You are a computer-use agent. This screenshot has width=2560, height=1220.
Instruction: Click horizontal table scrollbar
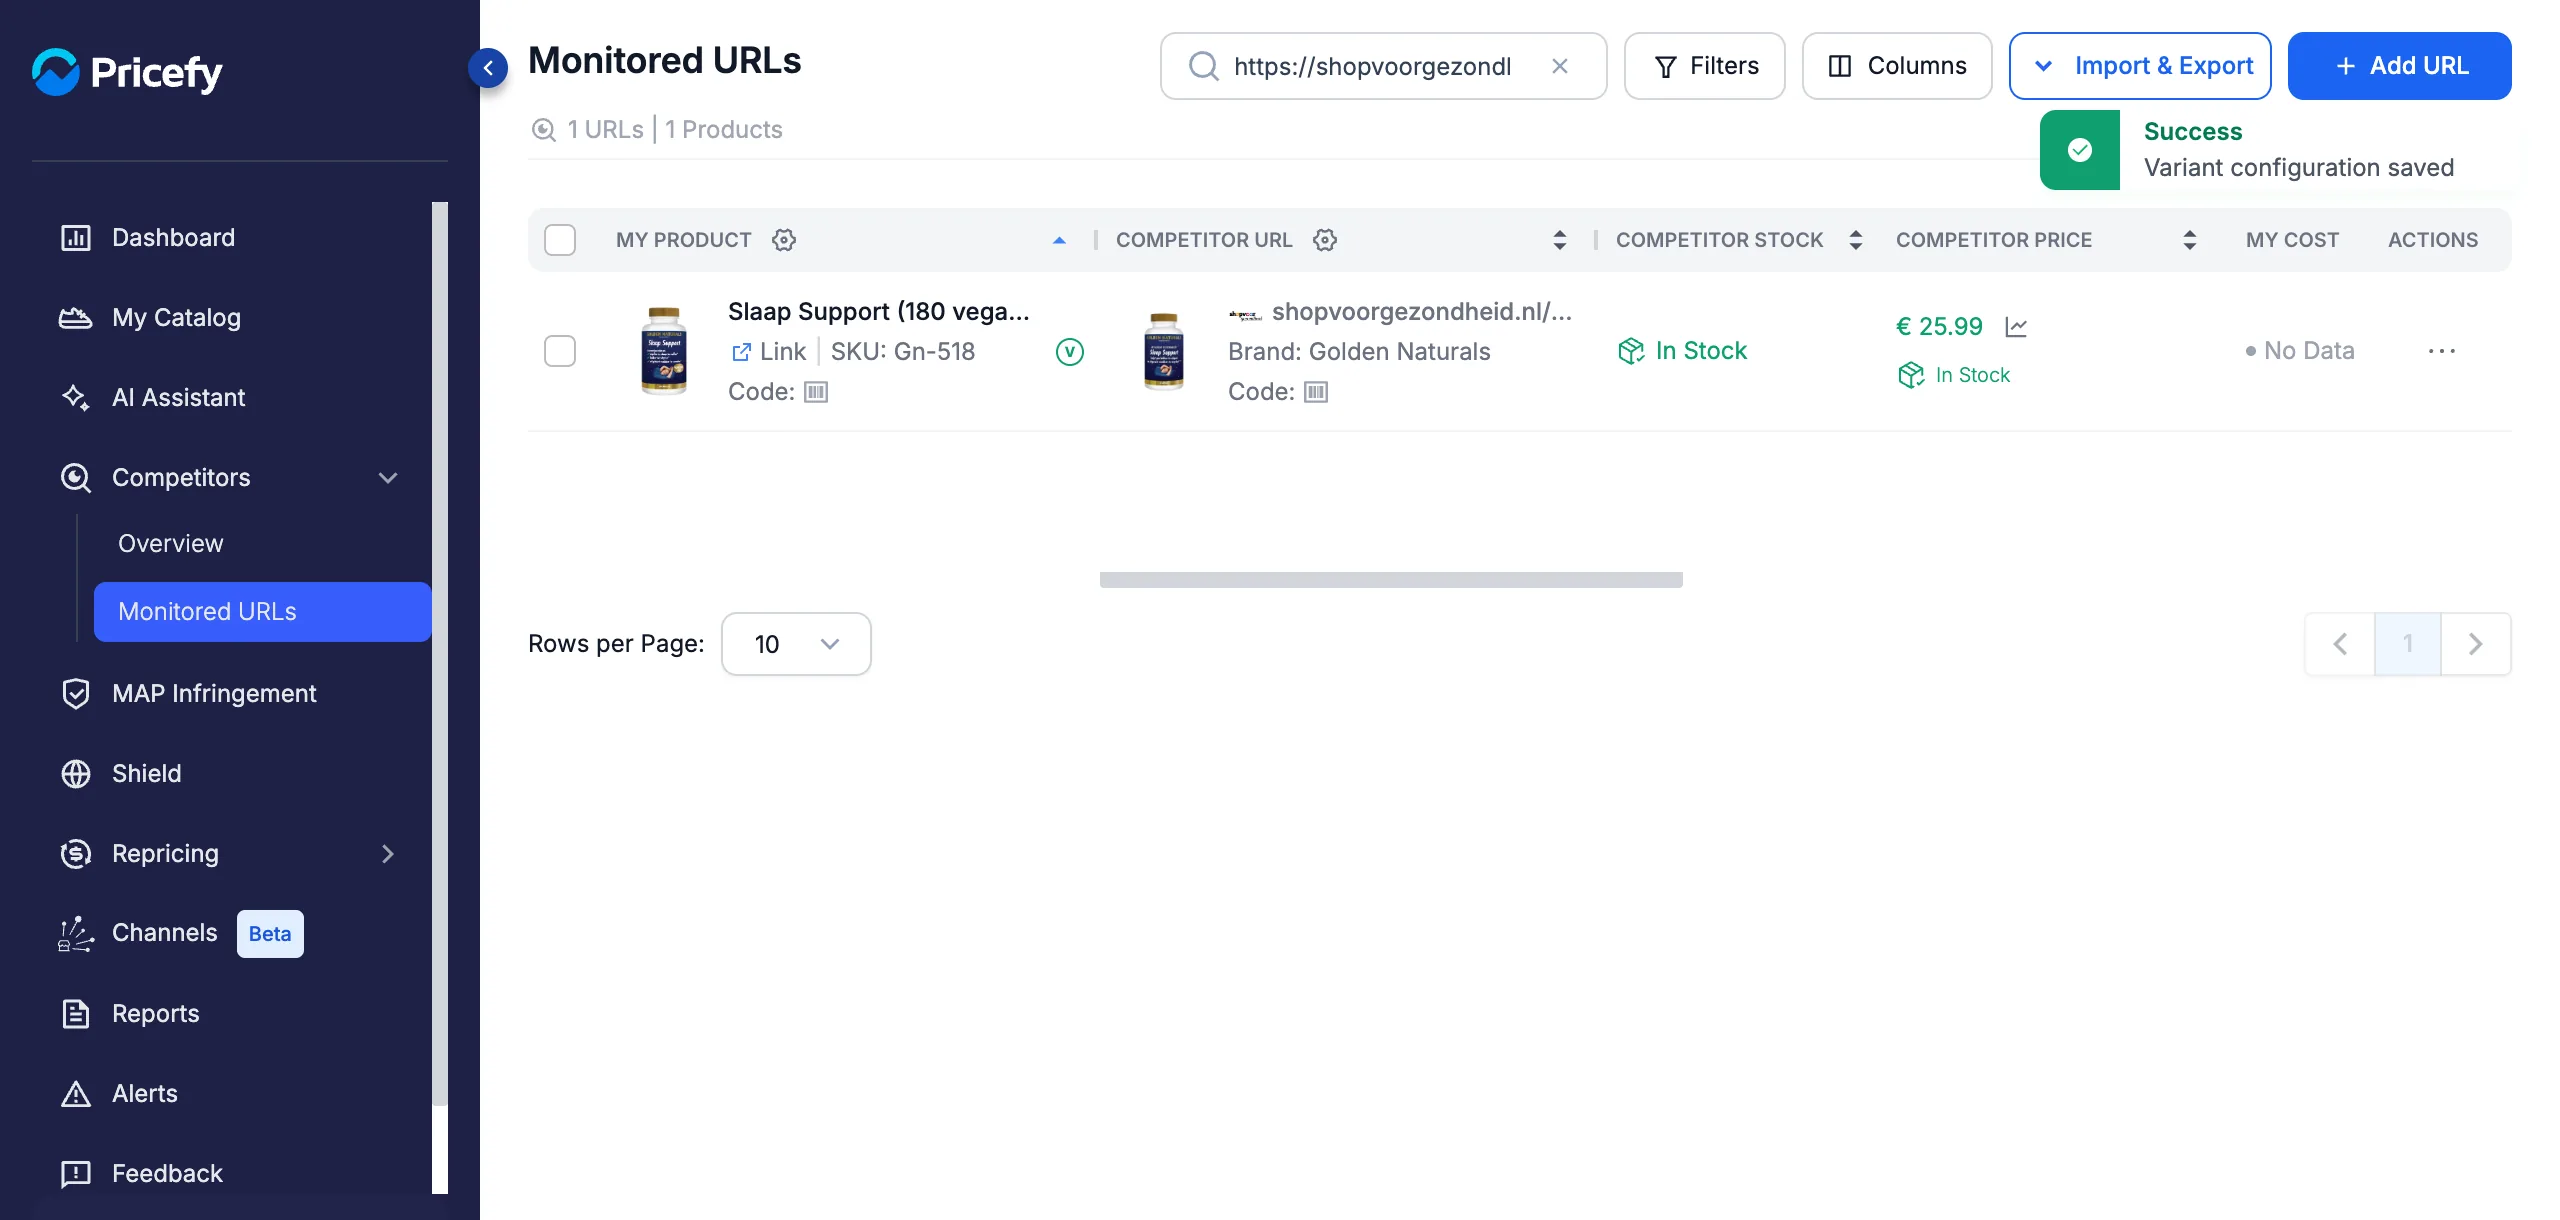[1391, 580]
